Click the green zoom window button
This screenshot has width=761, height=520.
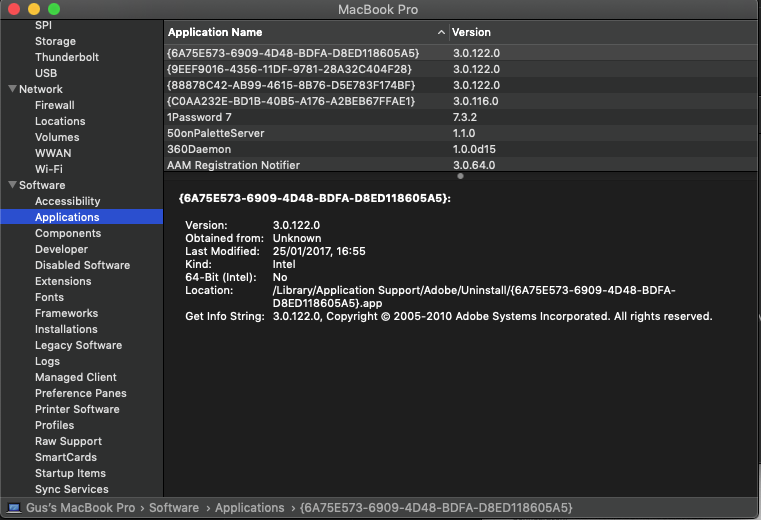54,9
